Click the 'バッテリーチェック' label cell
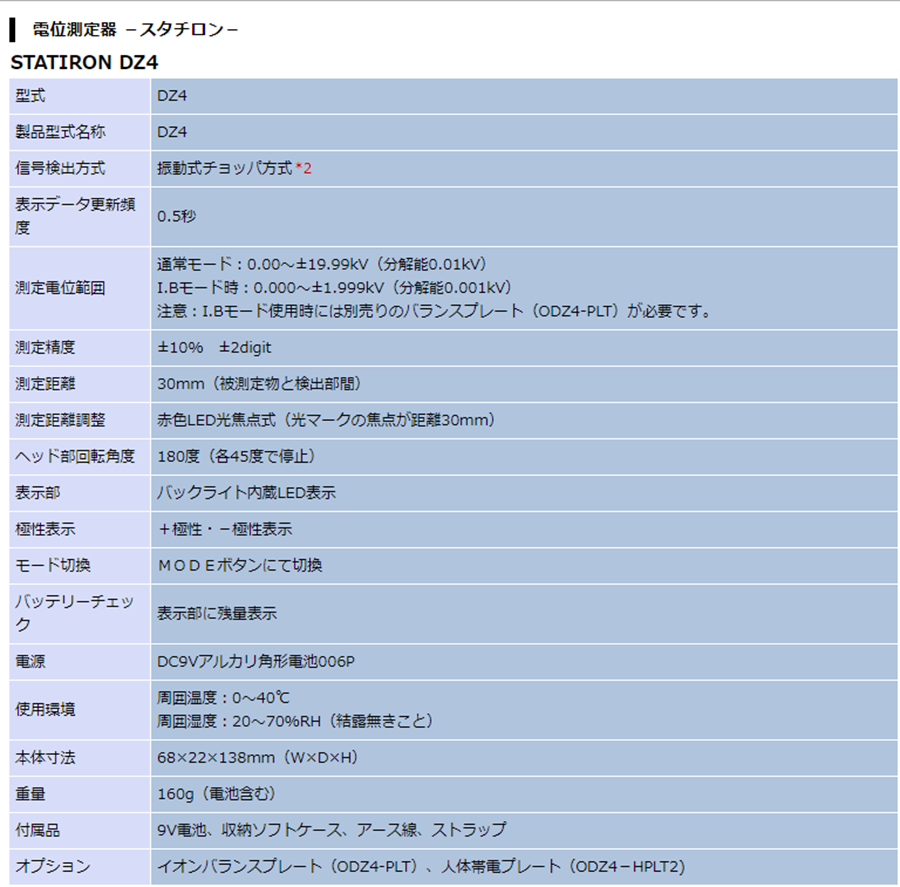This screenshot has height=887, width=900. (80, 613)
